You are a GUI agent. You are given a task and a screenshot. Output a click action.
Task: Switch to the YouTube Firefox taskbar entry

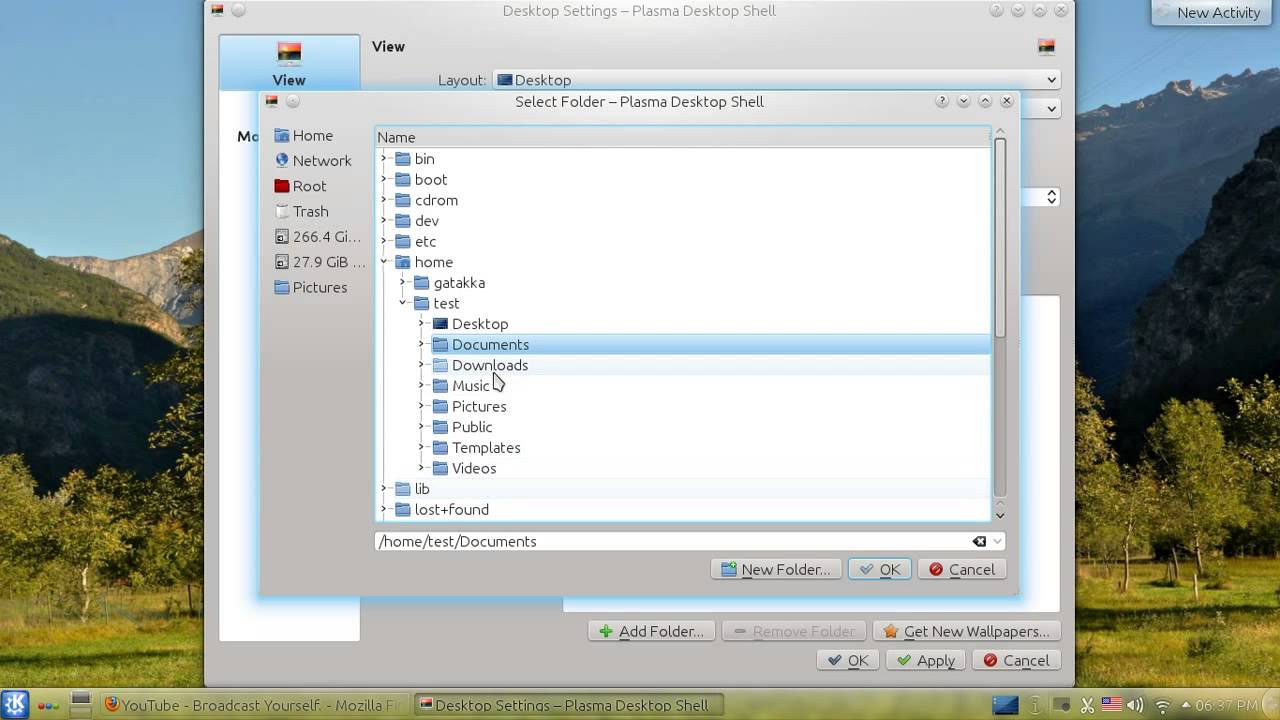click(256, 705)
